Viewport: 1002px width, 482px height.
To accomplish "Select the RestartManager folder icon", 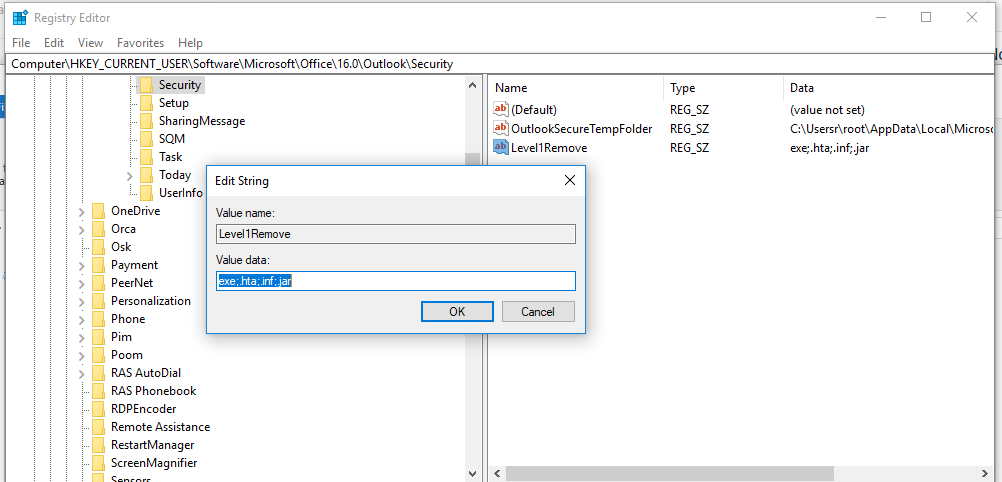I will [98, 444].
